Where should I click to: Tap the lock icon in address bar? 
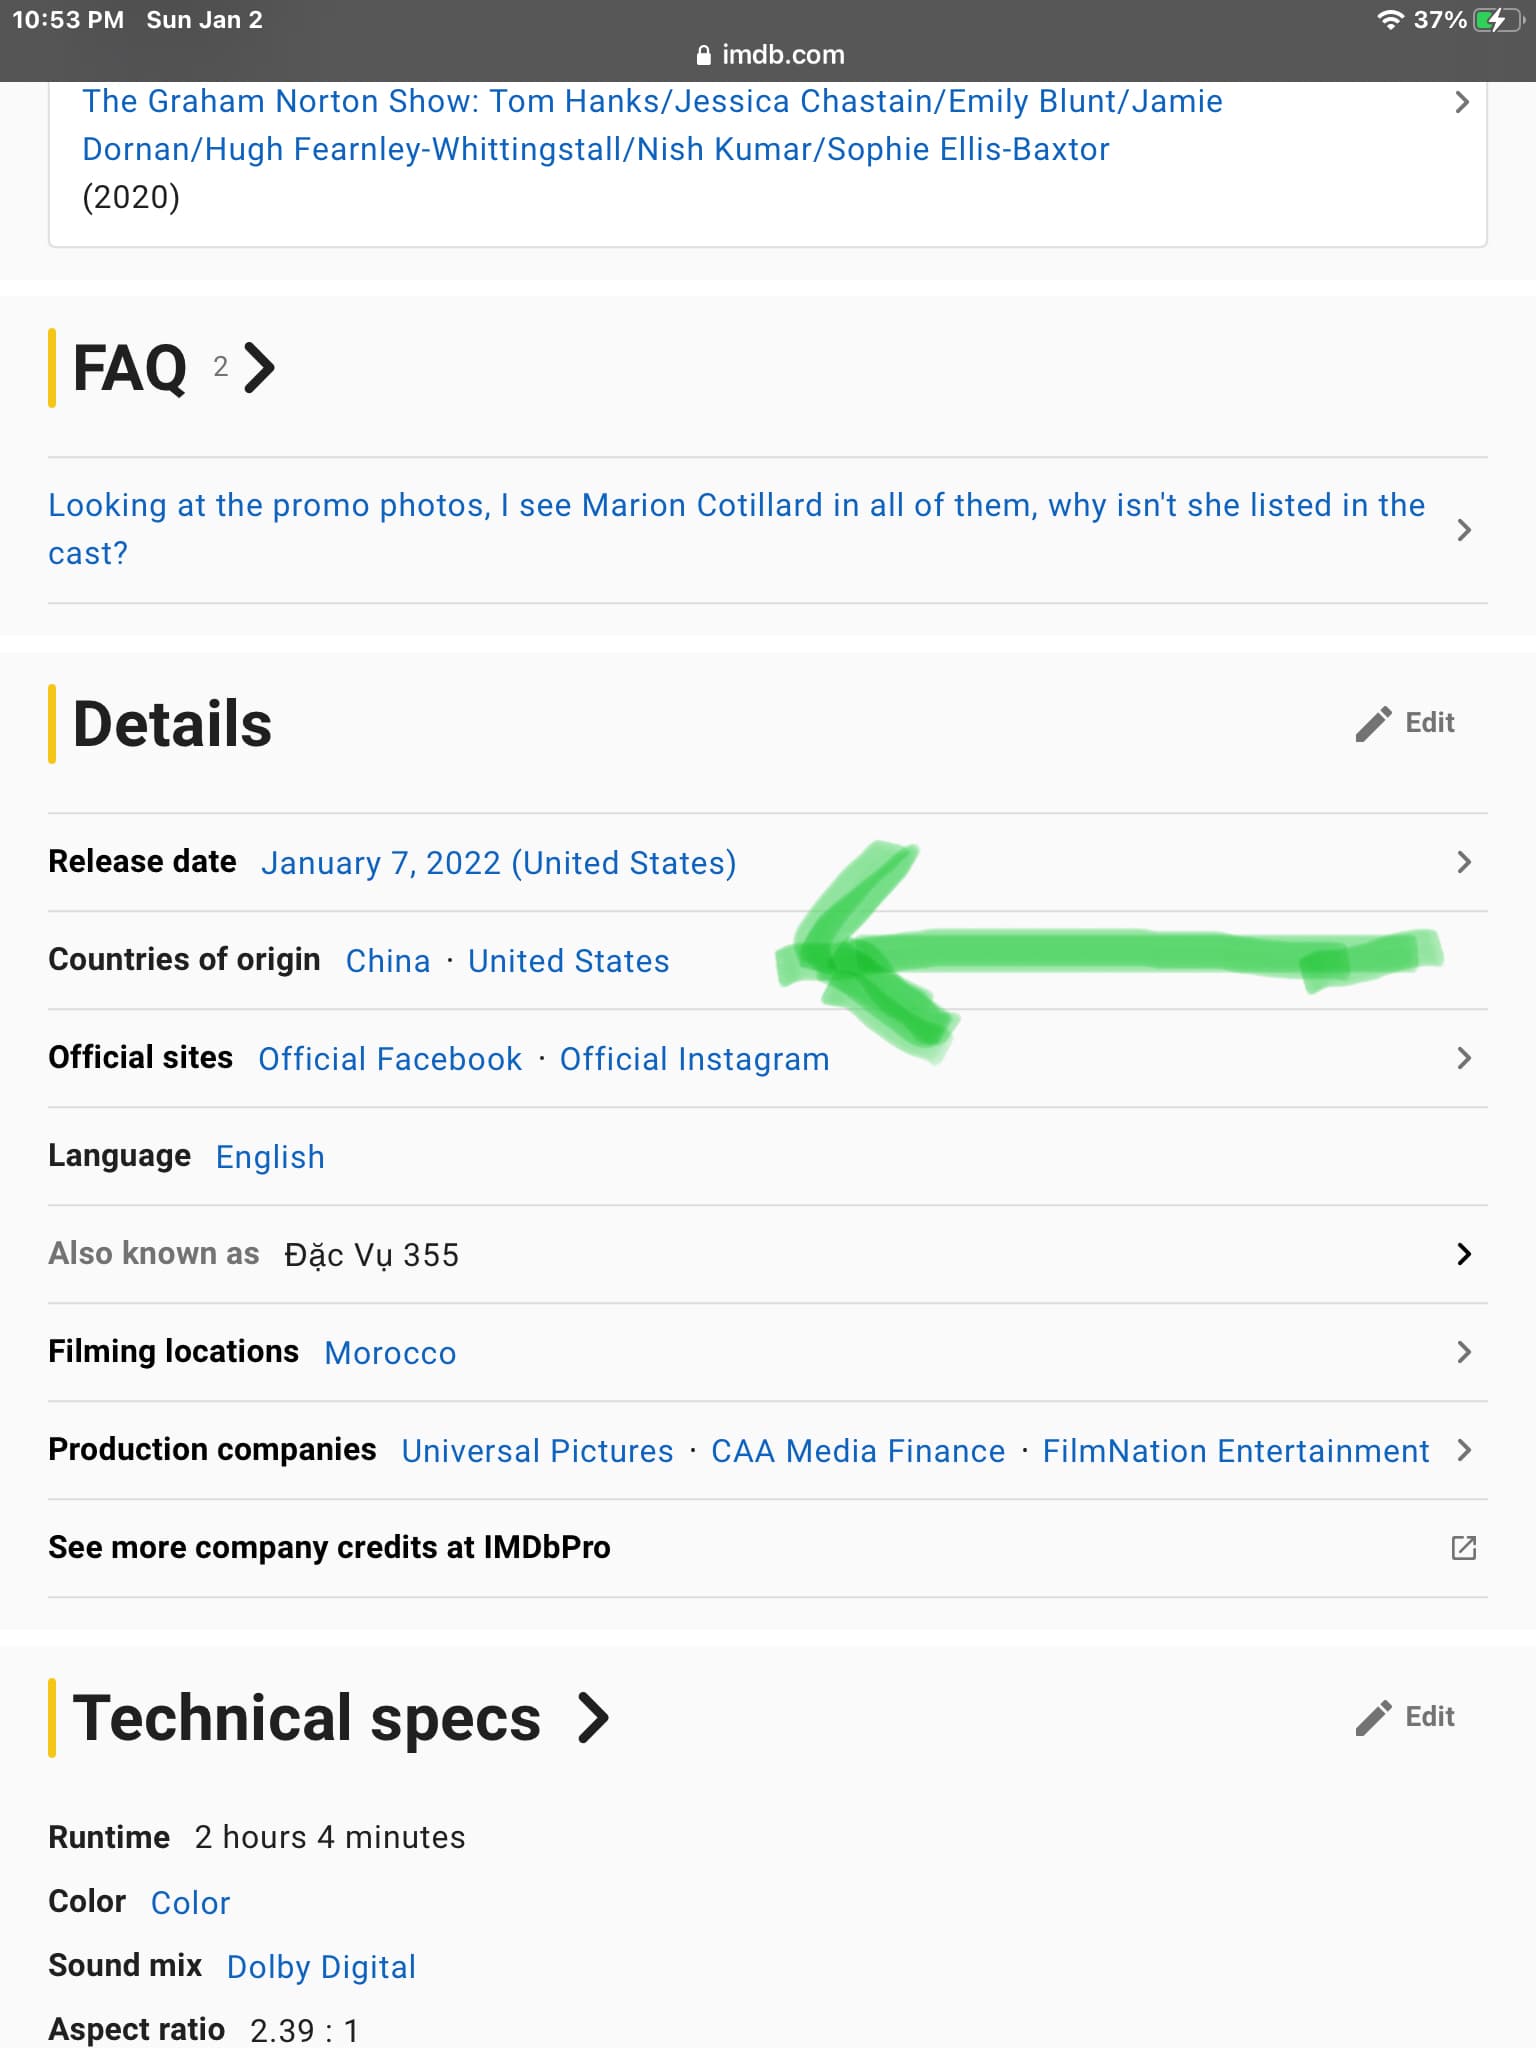[704, 55]
